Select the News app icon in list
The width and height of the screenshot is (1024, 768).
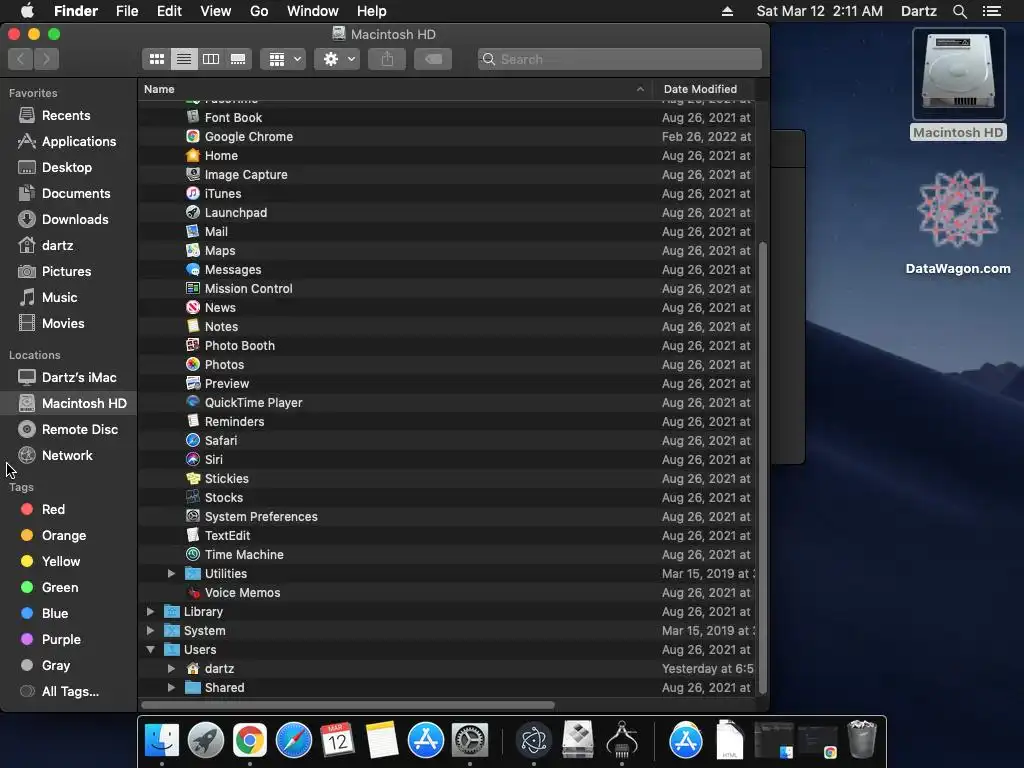pyautogui.click(x=193, y=308)
